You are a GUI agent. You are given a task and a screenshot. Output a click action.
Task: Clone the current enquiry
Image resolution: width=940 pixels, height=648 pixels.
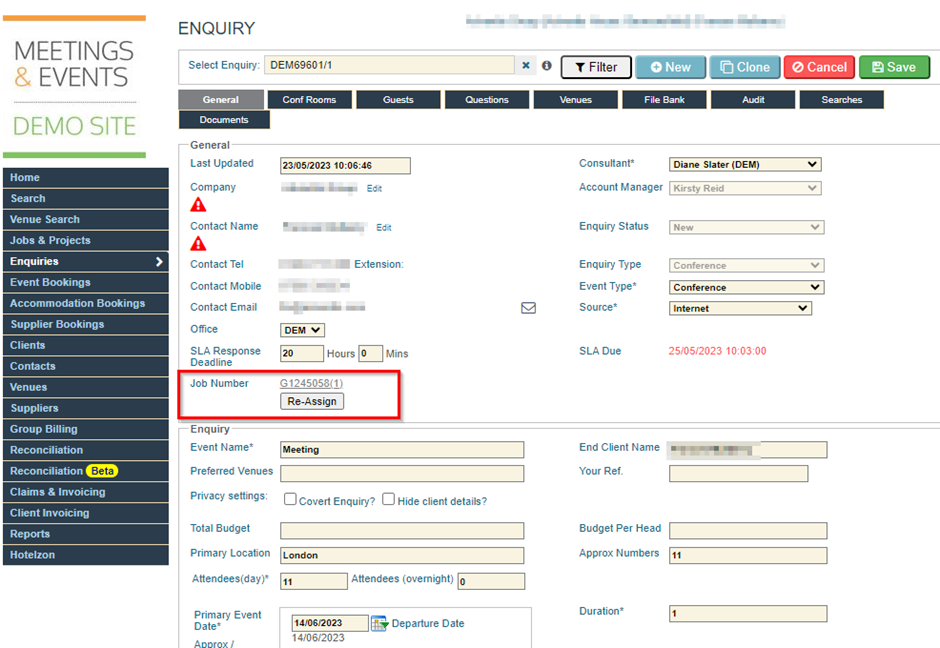click(745, 67)
